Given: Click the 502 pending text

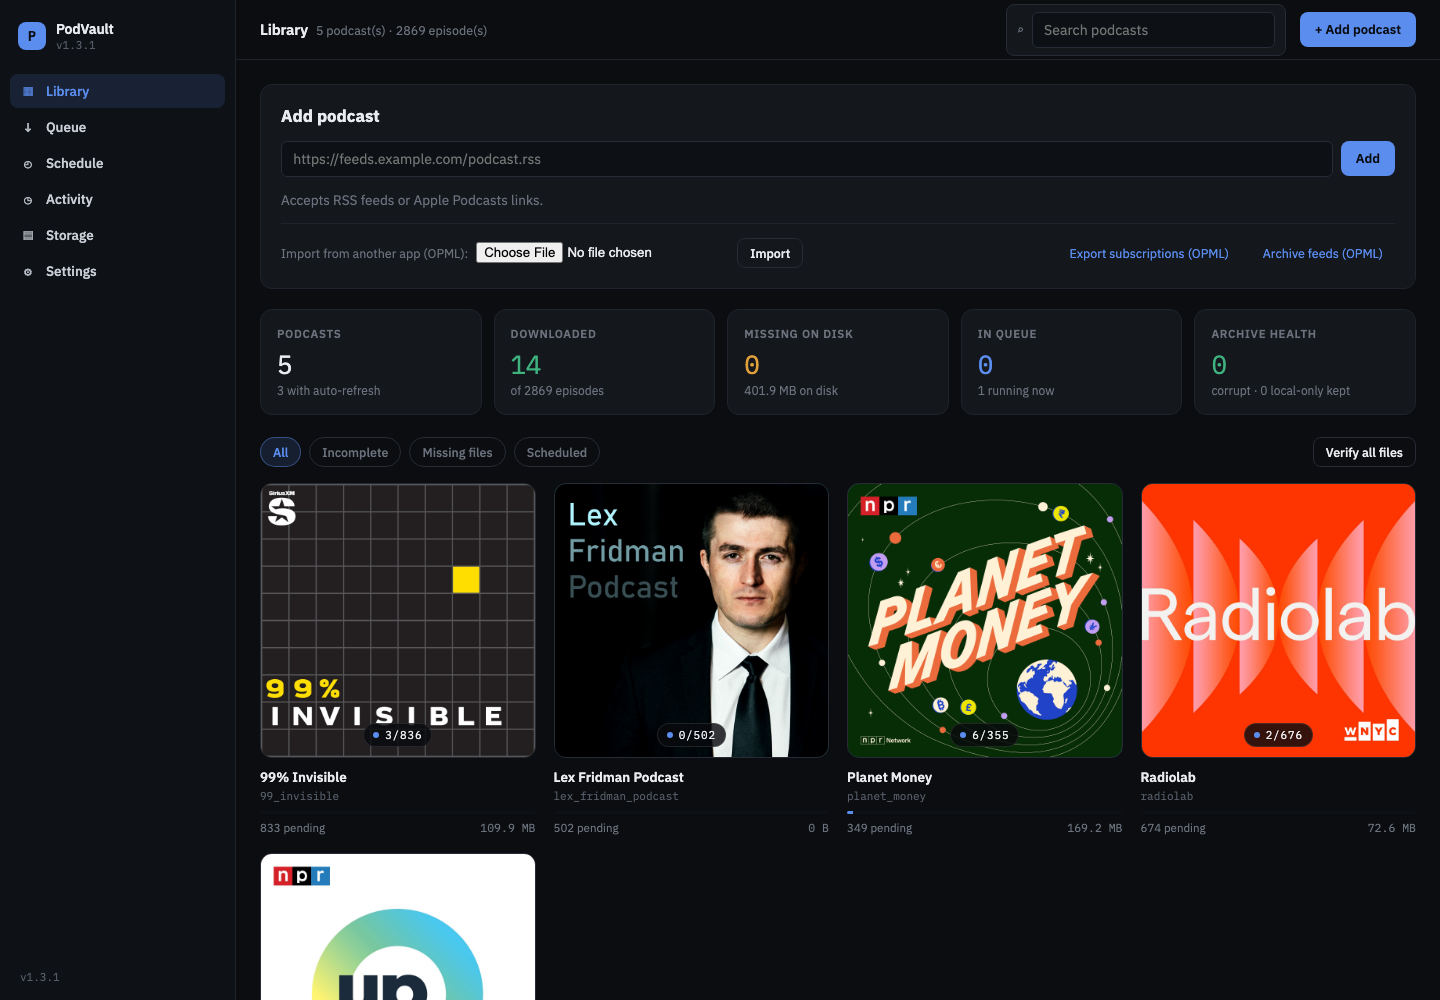Looking at the screenshot, I should pos(586,828).
